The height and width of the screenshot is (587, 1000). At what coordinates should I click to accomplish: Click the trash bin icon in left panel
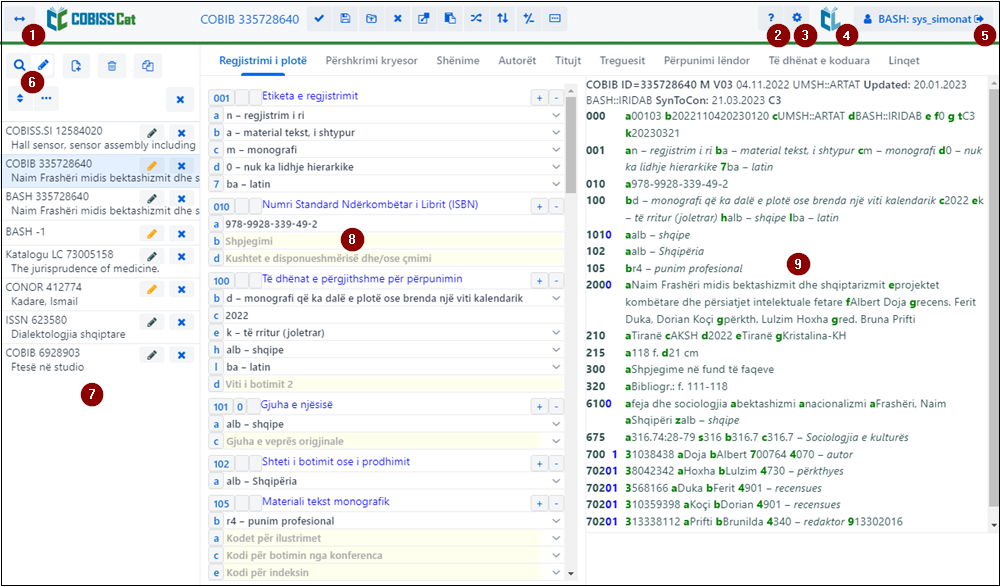tap(112, 66)
